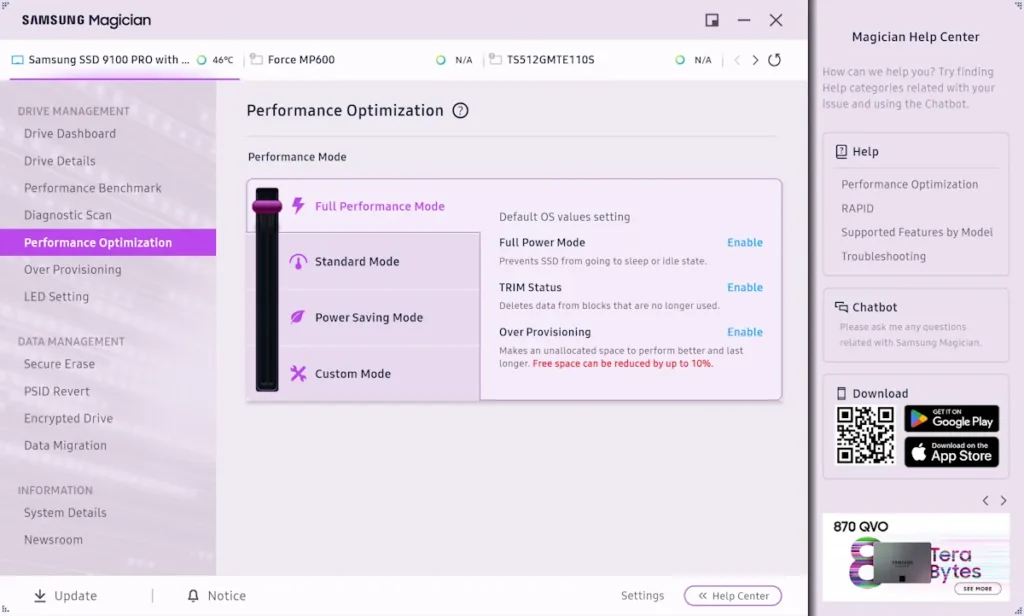Minimize the Samsung Magician window
The height and width of the screenshot is (616, 1024).
click(x=744, y=20)
